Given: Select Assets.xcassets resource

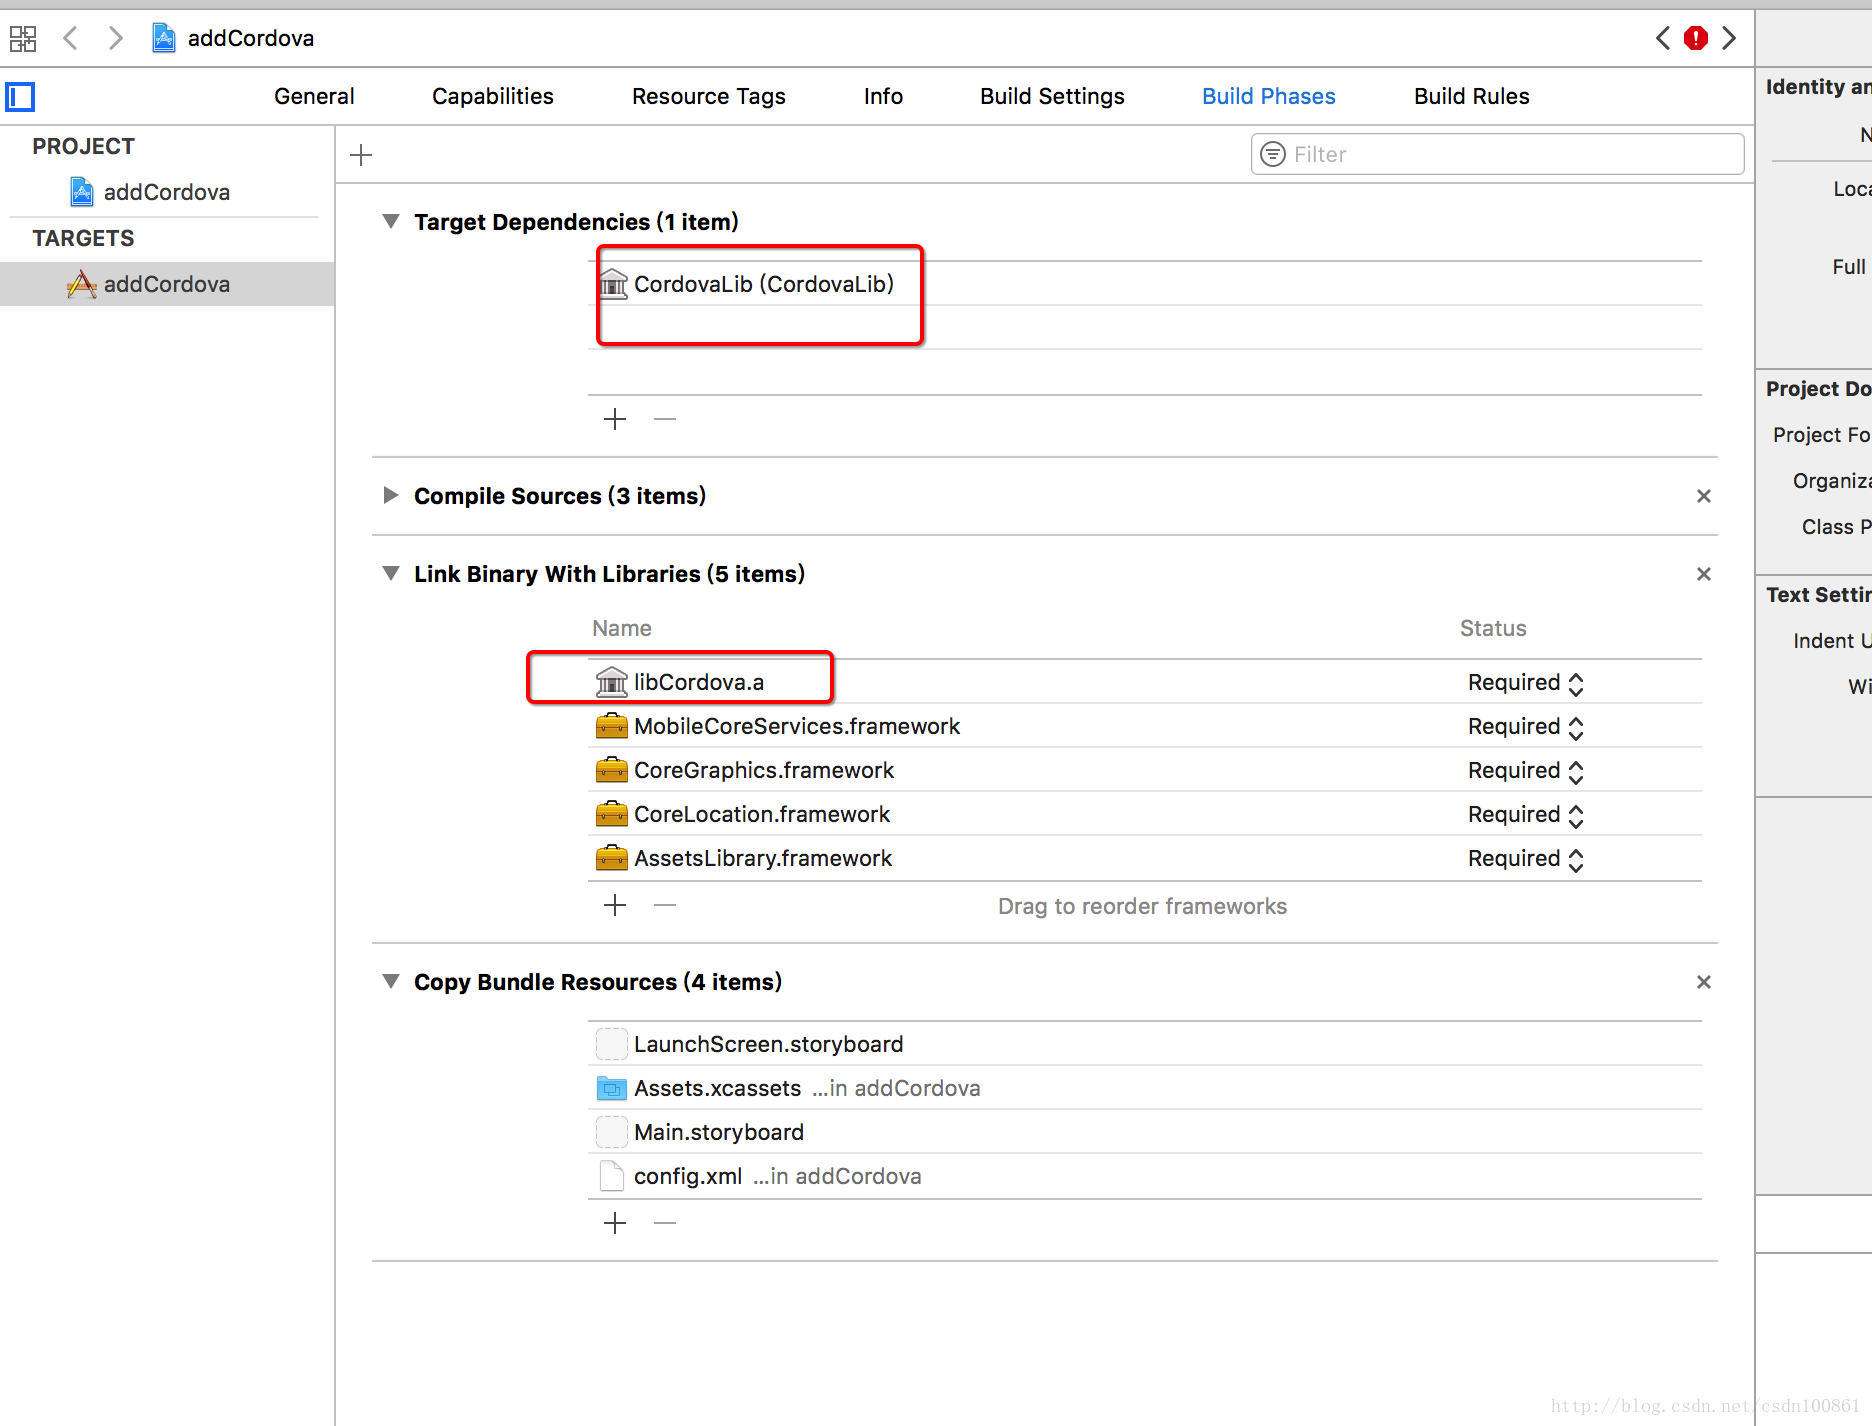Looking at the screenshot, I should 1145,1088.
